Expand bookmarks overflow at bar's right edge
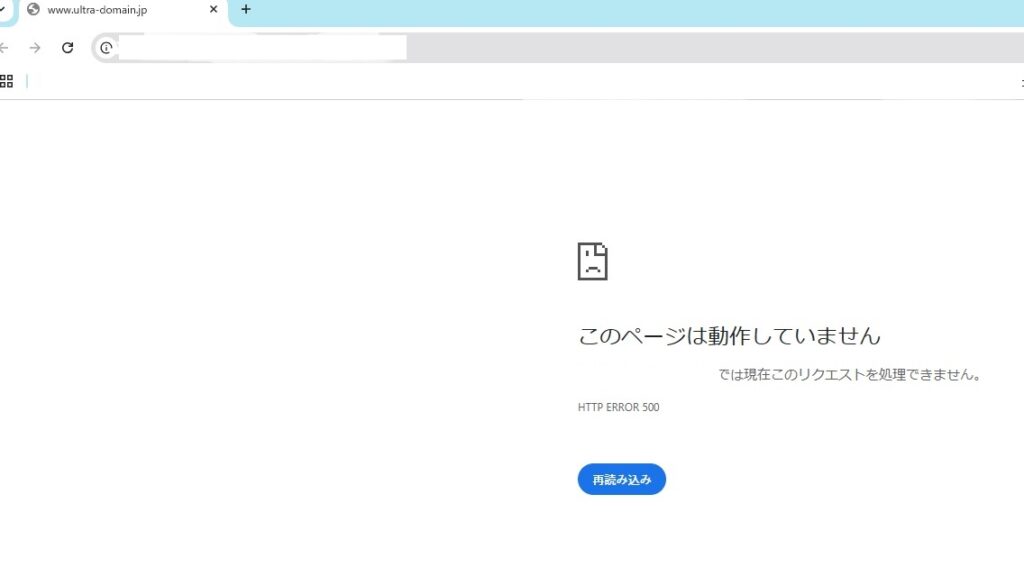The width and height of the screenshot is (1024, 577). coord(1019,81)
